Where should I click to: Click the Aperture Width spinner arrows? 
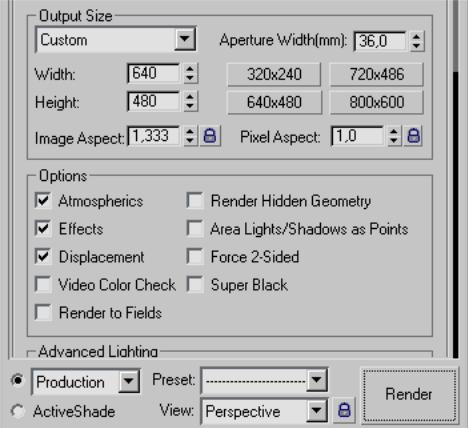coord(416,41)
